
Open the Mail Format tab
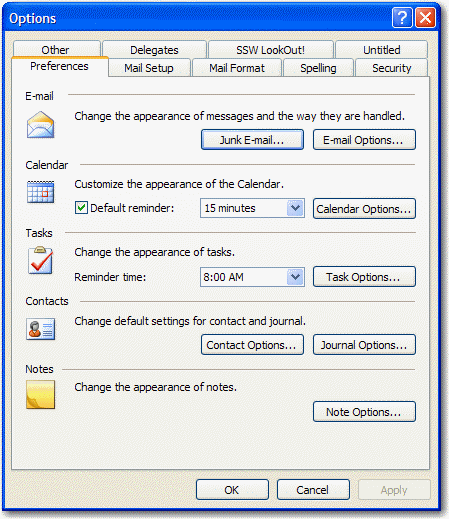(x=237, y=68)
